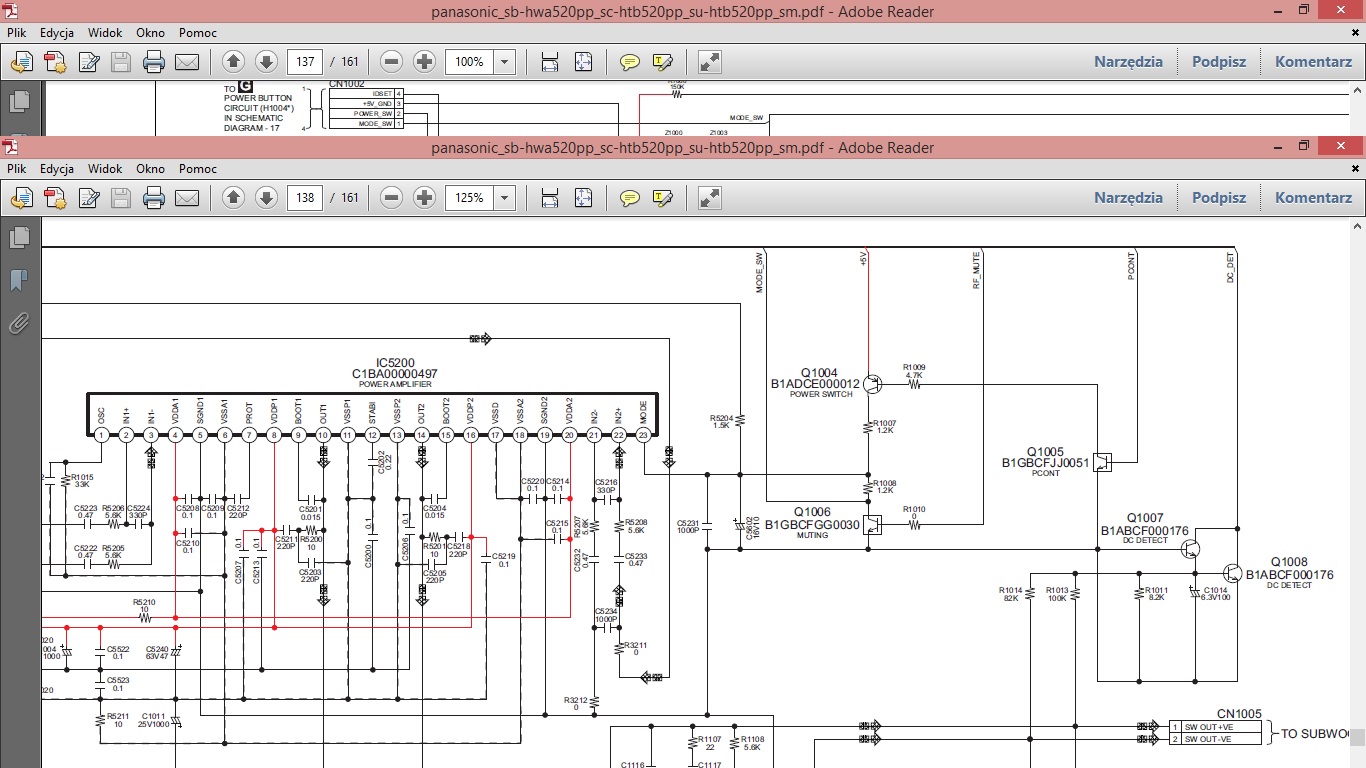The width and height of the screenshot is (1366, 768).
Task: Click fit one full page icon in page 138 window
Action: [583, 198]
